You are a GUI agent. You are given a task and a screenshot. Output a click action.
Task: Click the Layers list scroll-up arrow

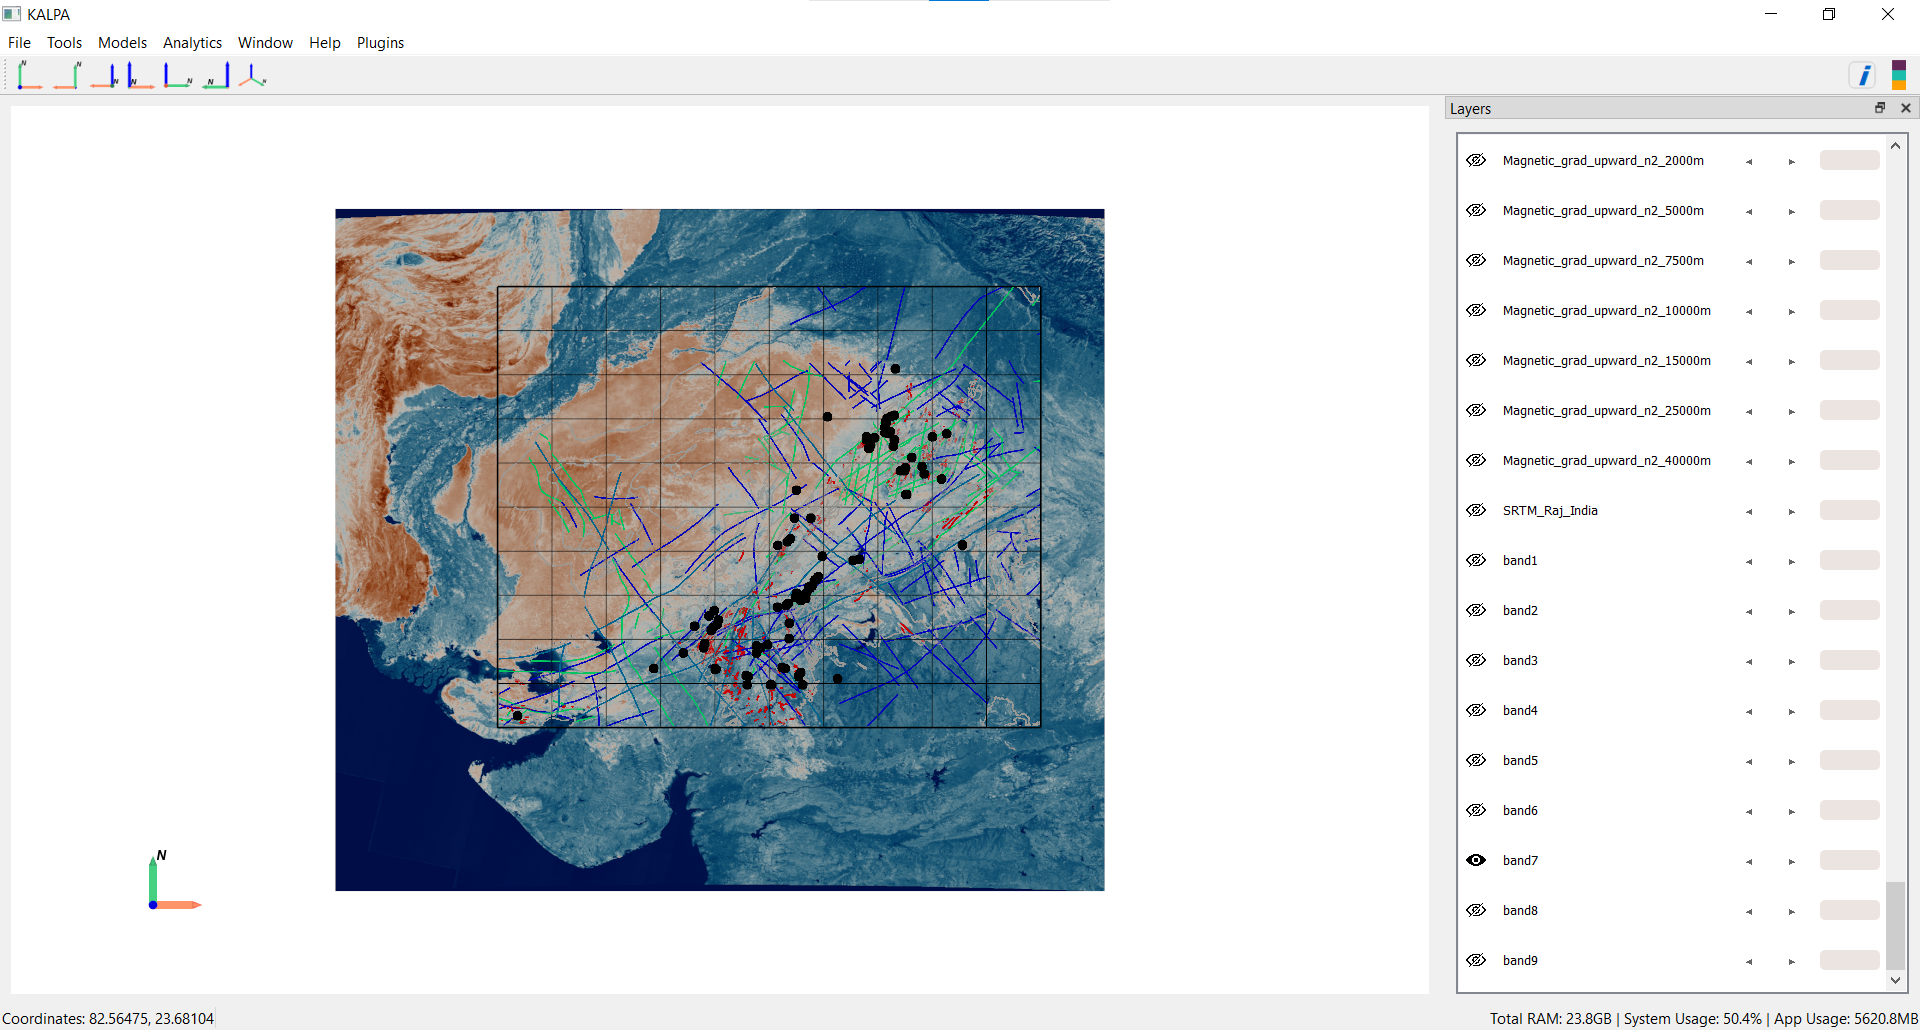pos(1895,146)
